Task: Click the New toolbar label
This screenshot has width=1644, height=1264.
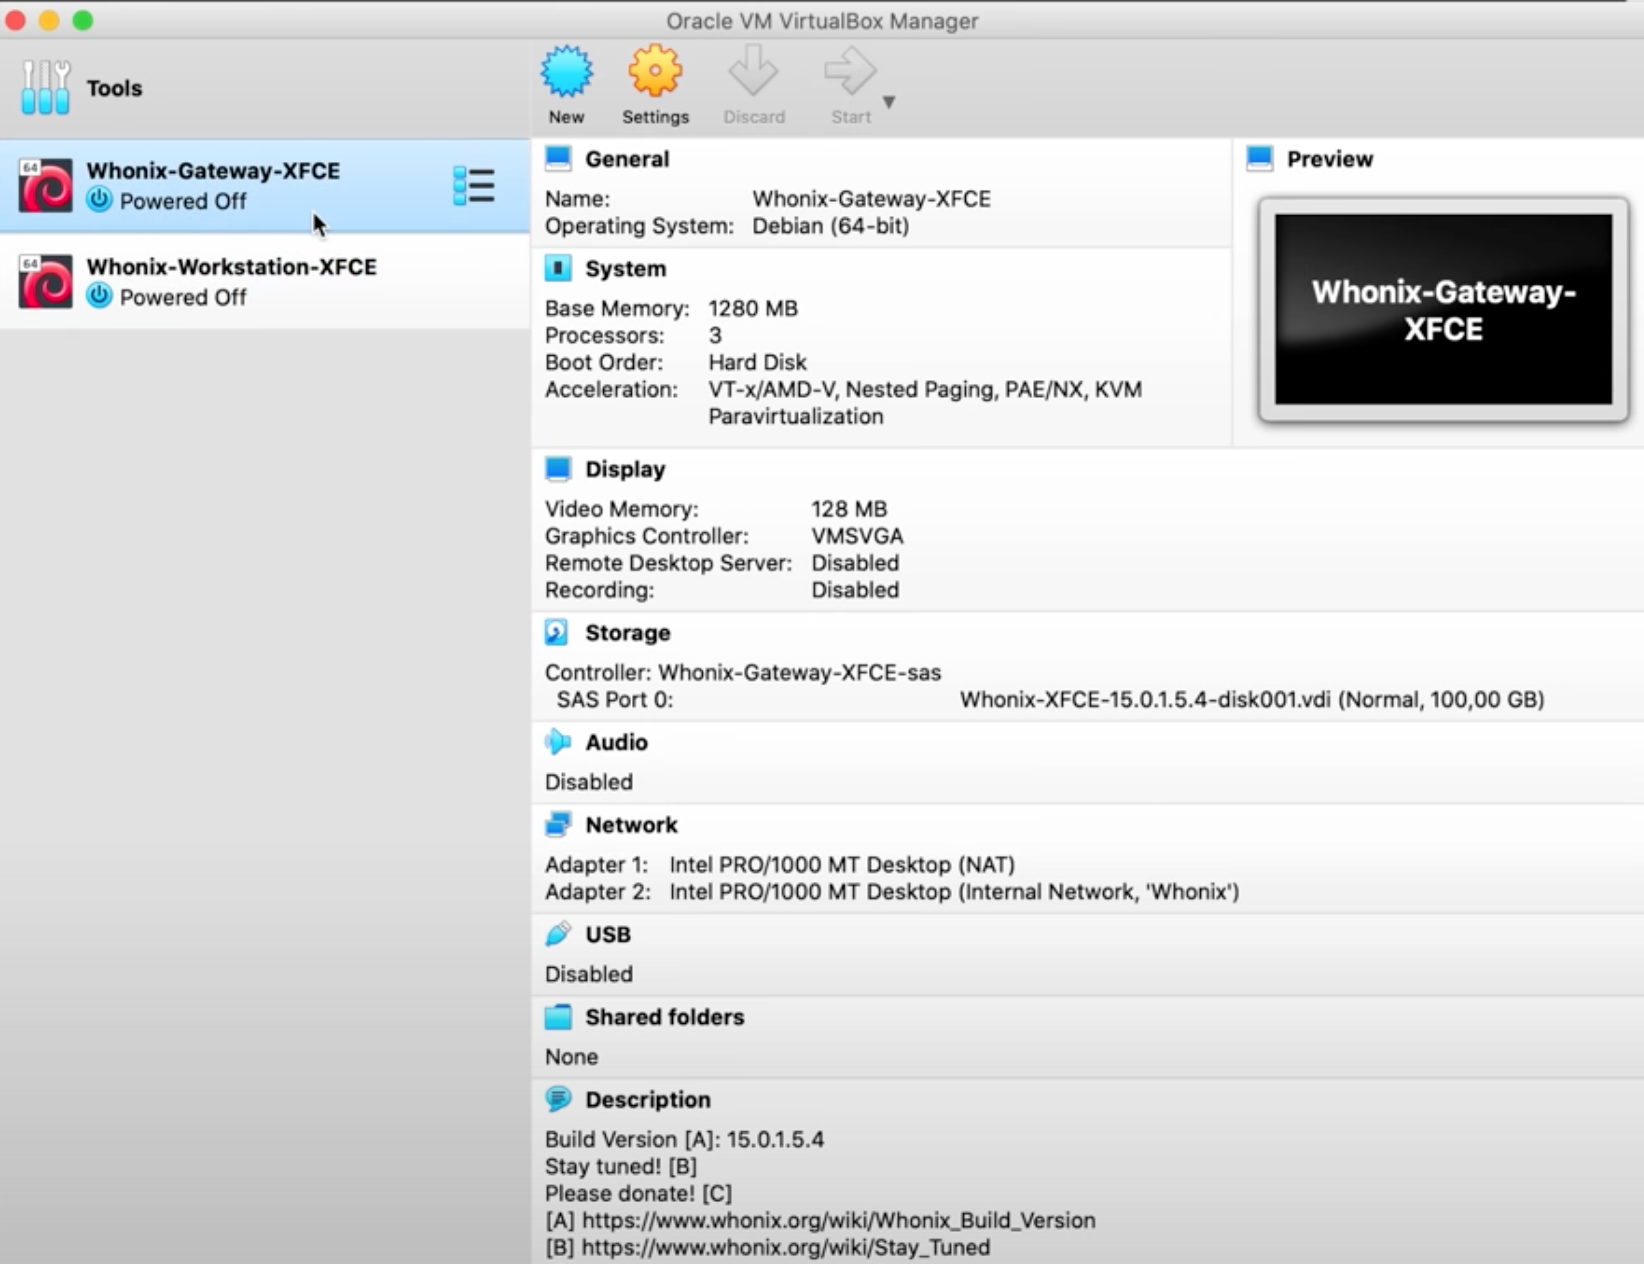Action: tap(566, 117)
